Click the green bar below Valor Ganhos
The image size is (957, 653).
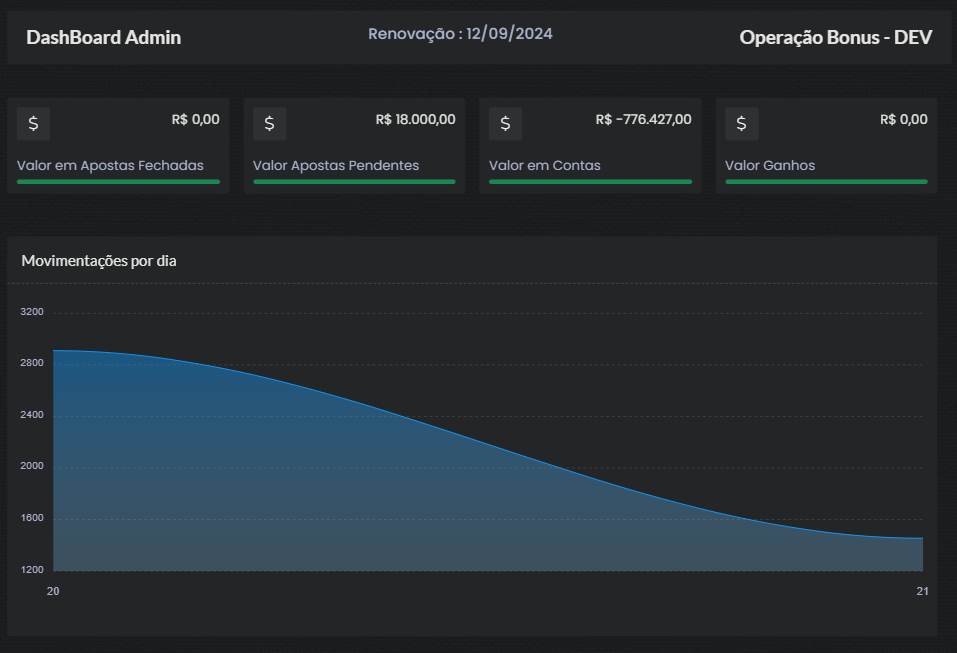pyautogui.click(x=826, y=182)
